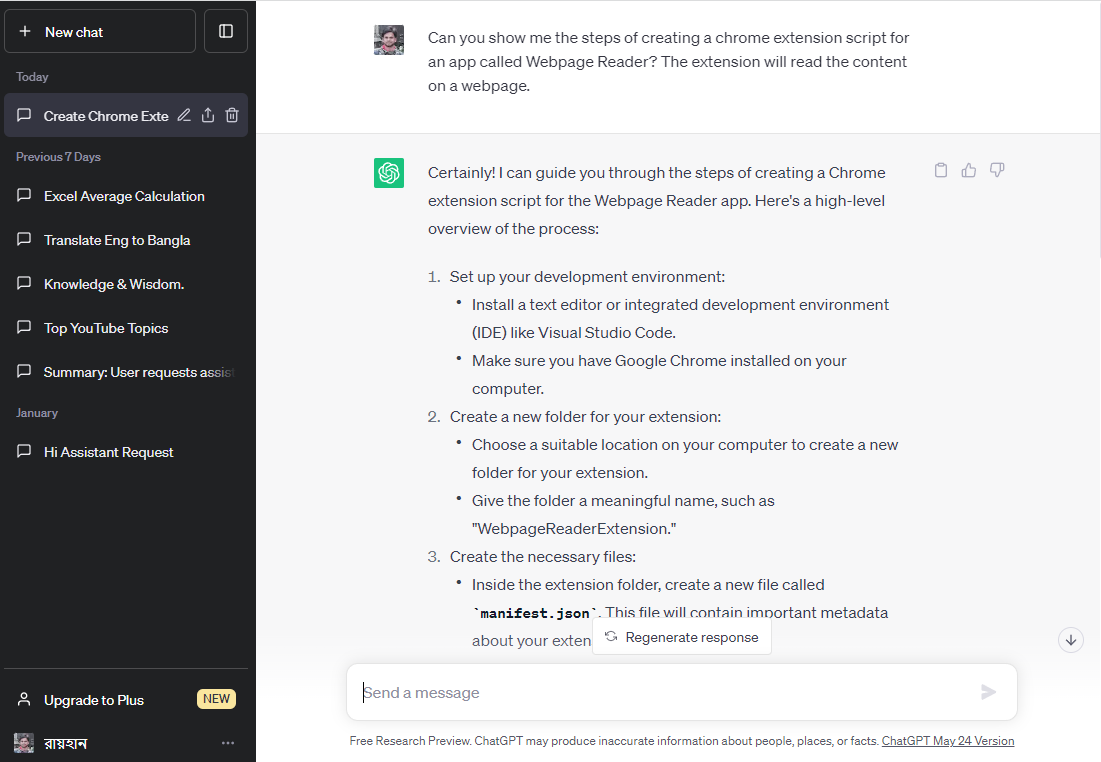Click Upgrade to Plus
The image size is (1101, 762).
point(94,700)
